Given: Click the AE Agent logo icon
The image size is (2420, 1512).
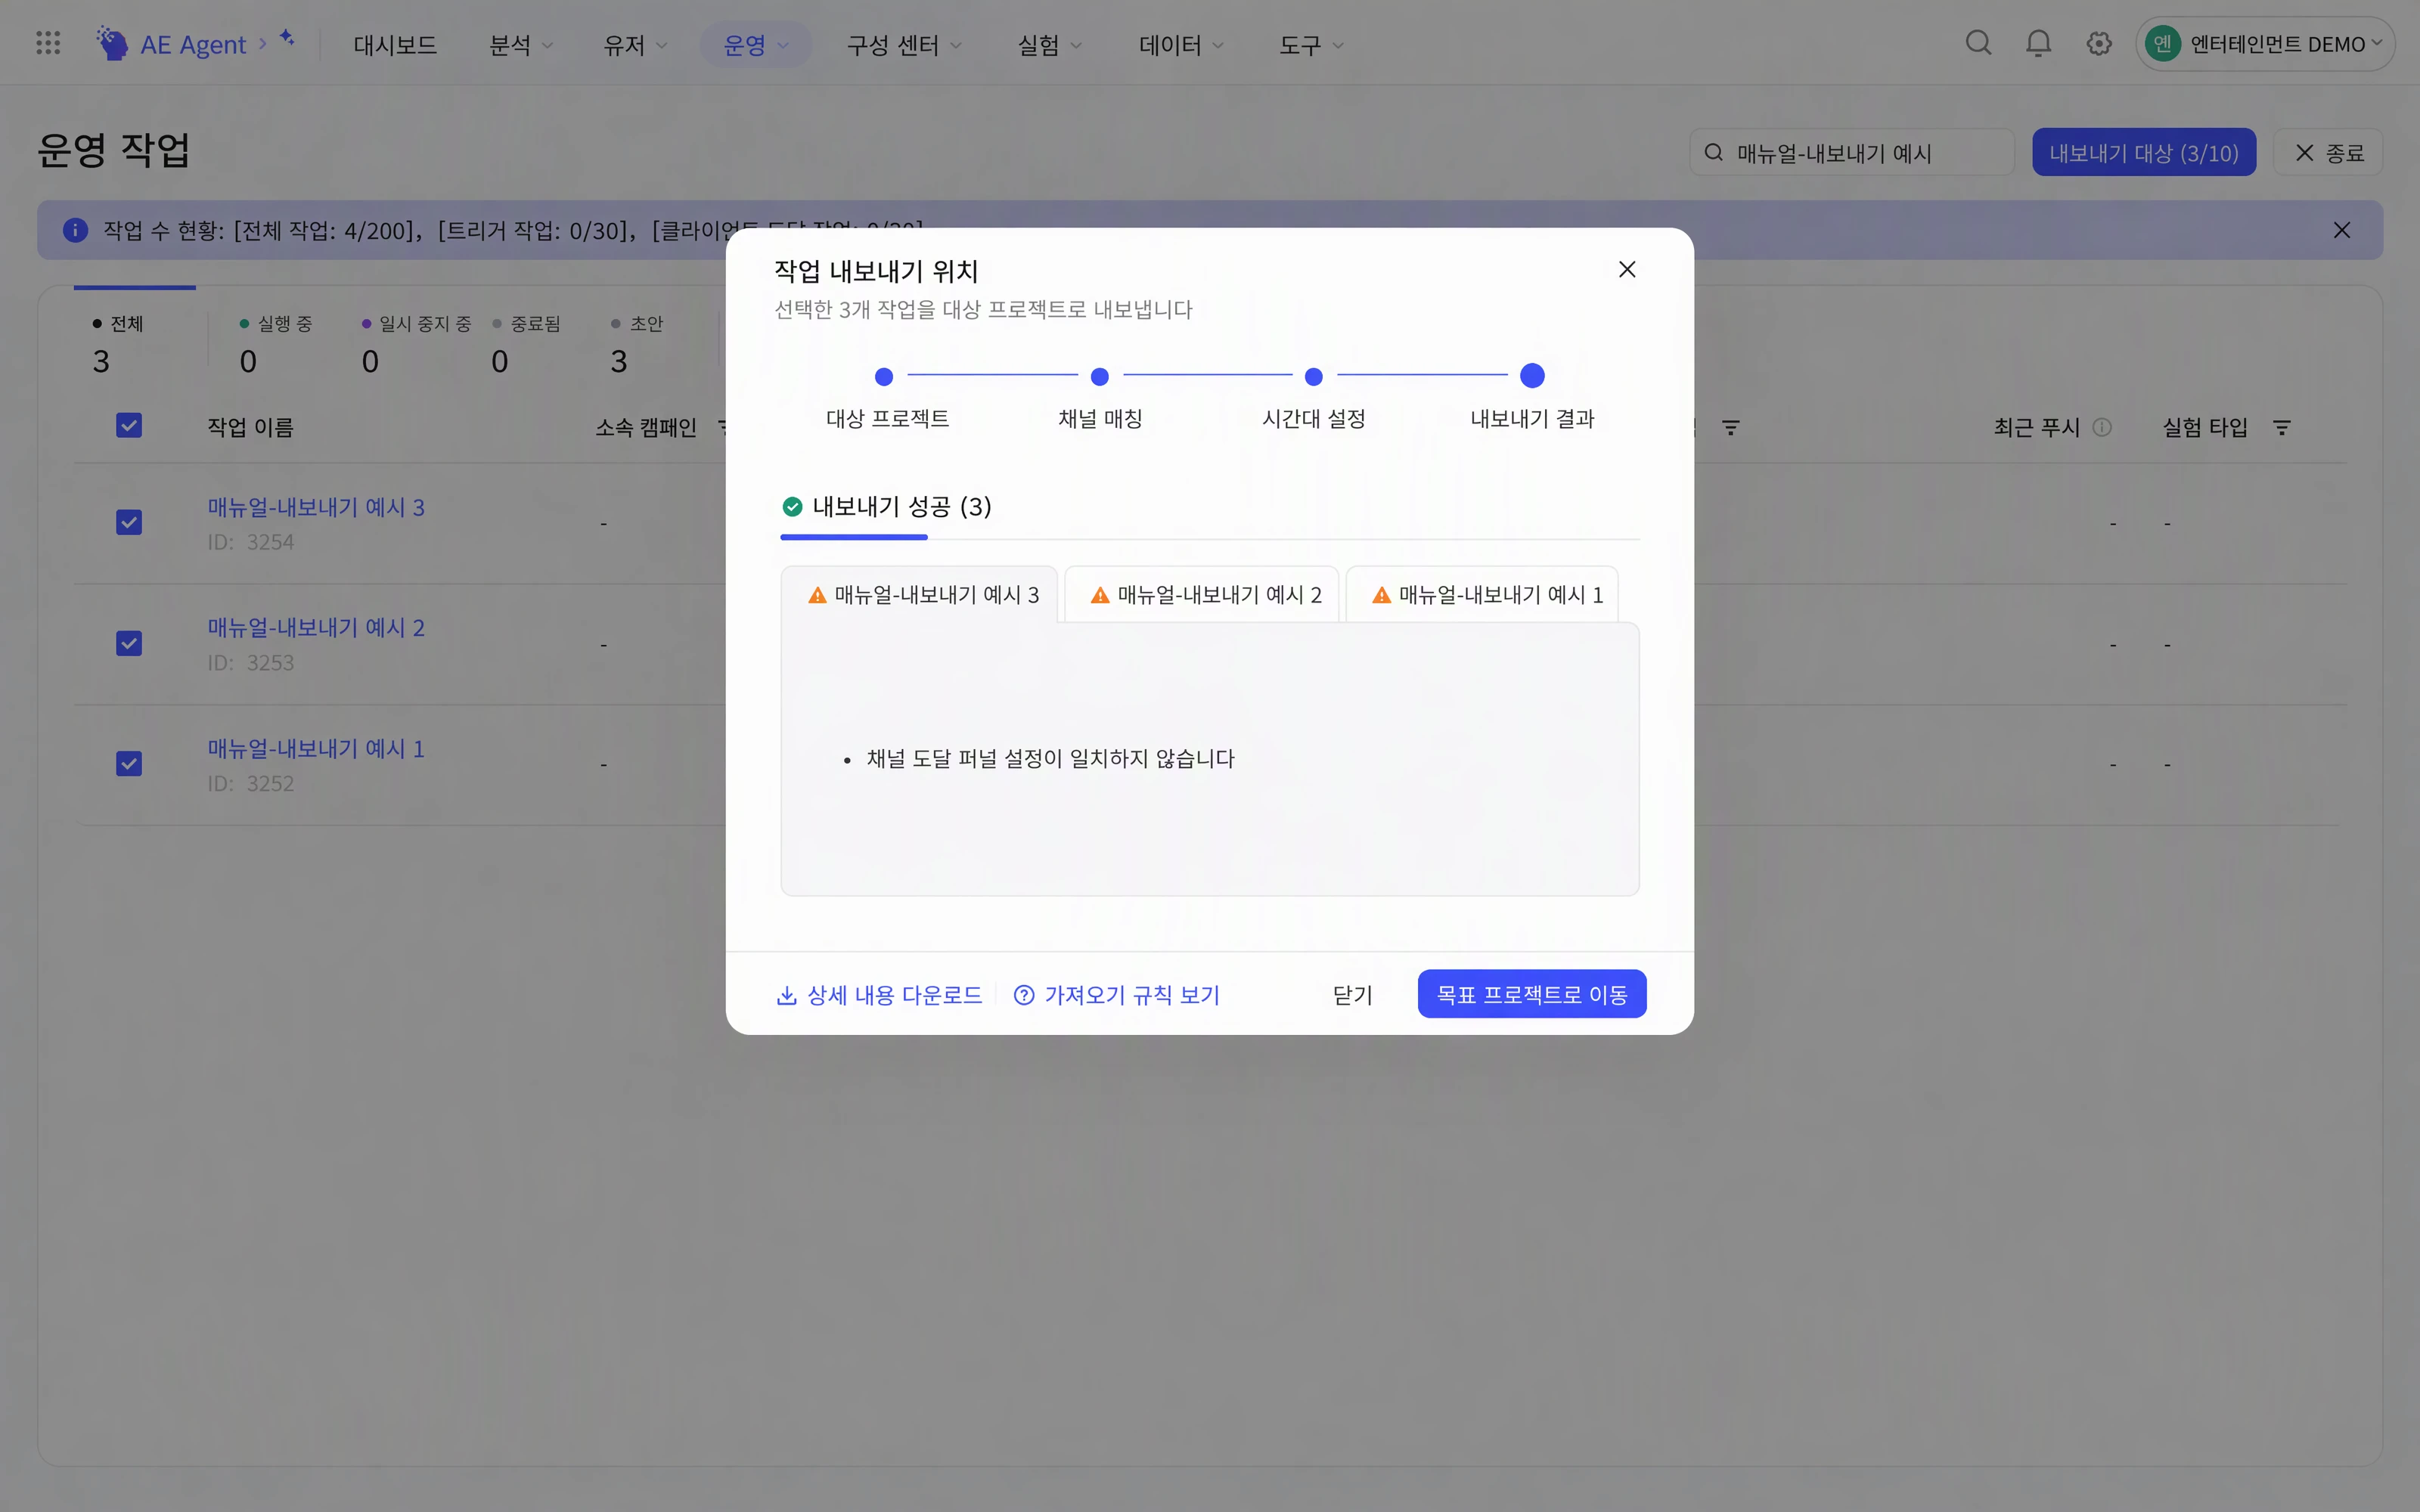Looking at the screenshot, I should tap(112, 43).
